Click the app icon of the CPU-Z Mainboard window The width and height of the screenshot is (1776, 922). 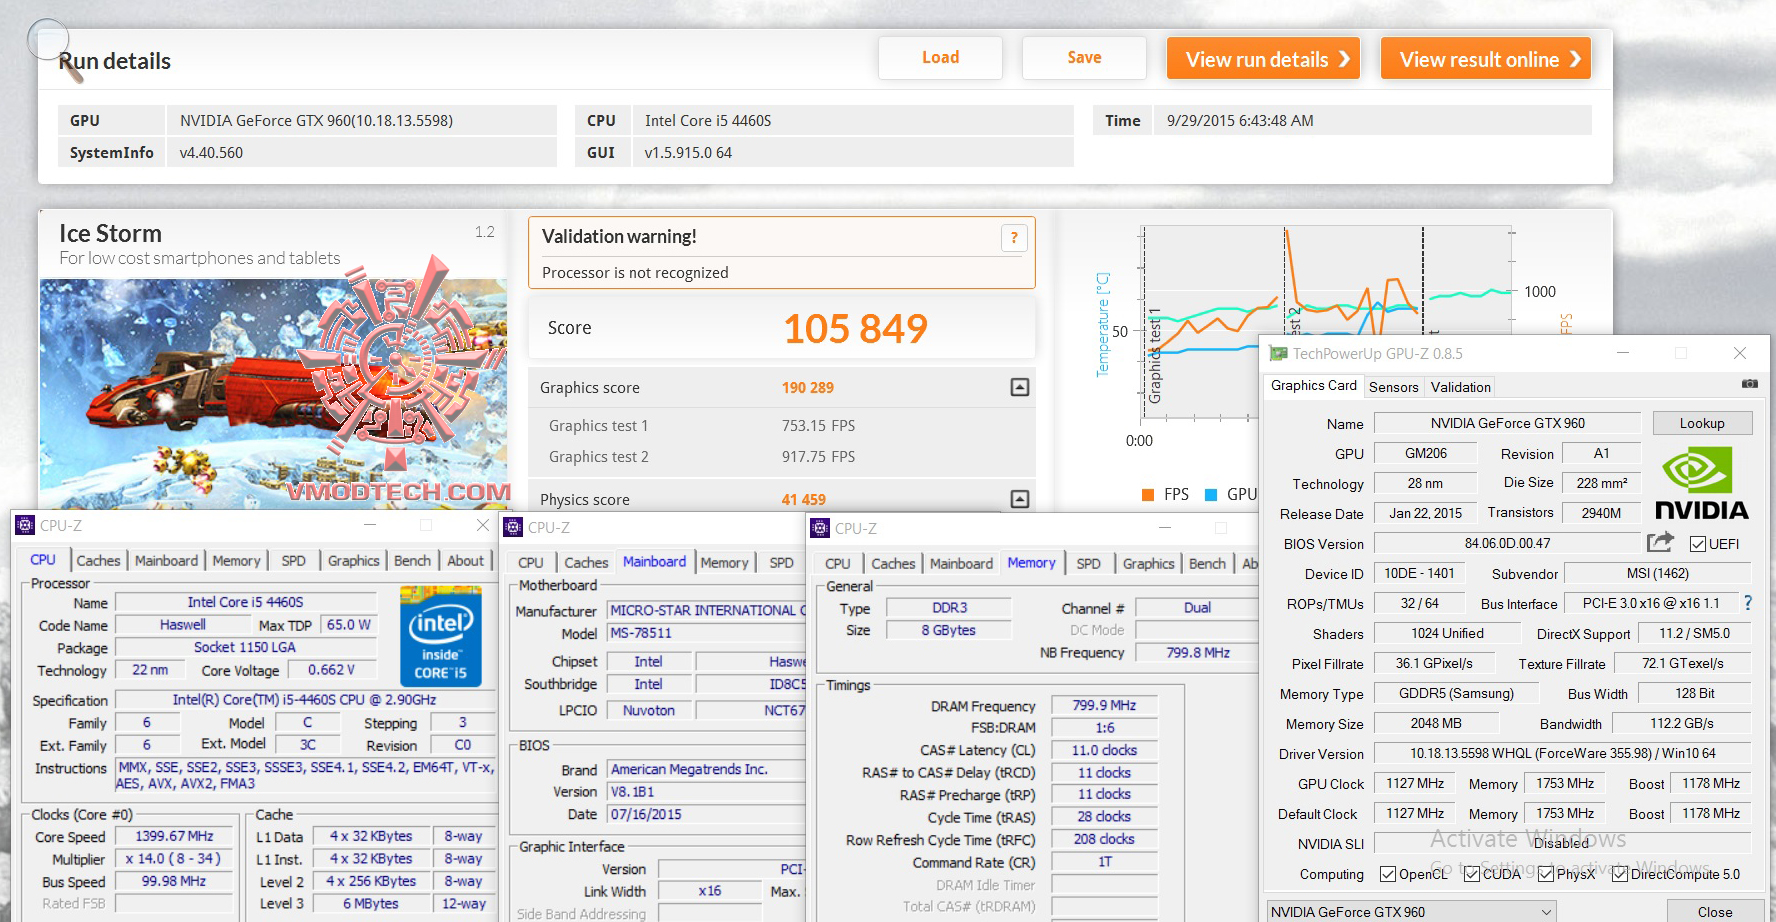514,527
